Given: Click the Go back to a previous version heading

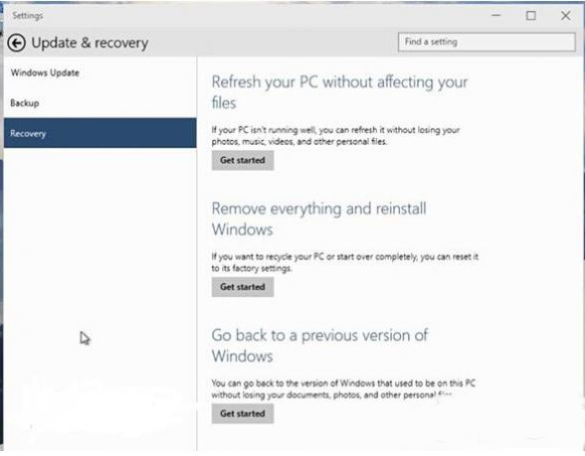Looking at the screenshot, I should [x=320, y=346].
